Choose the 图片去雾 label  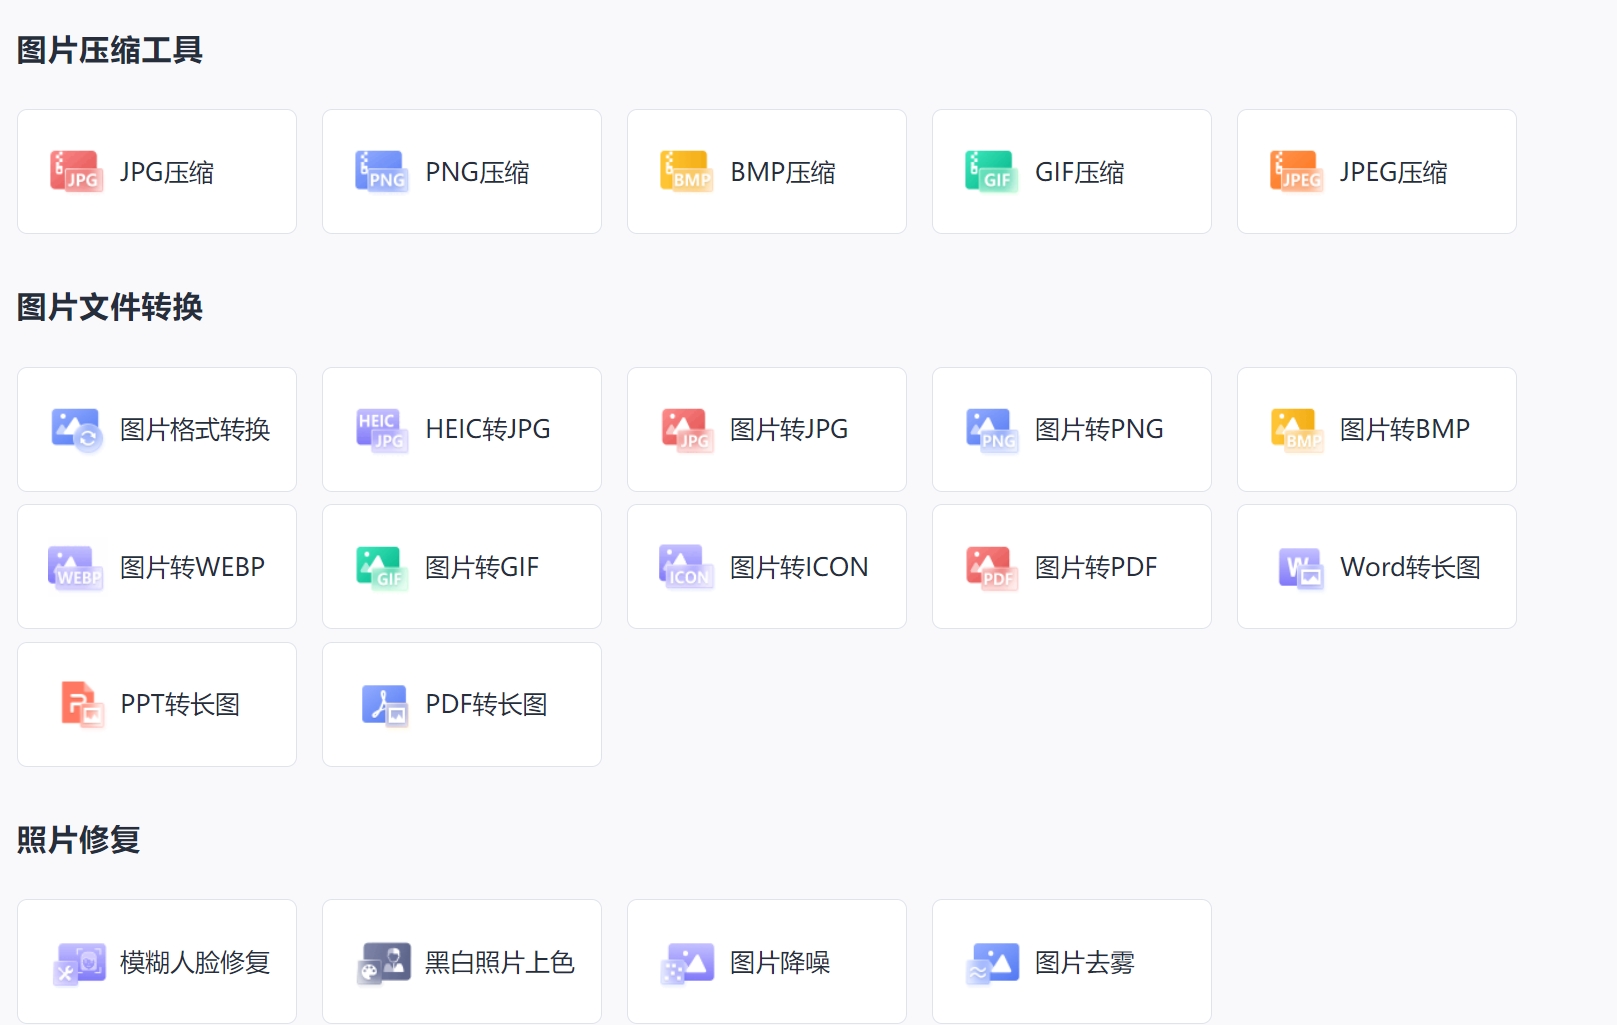coord(1085,962)
